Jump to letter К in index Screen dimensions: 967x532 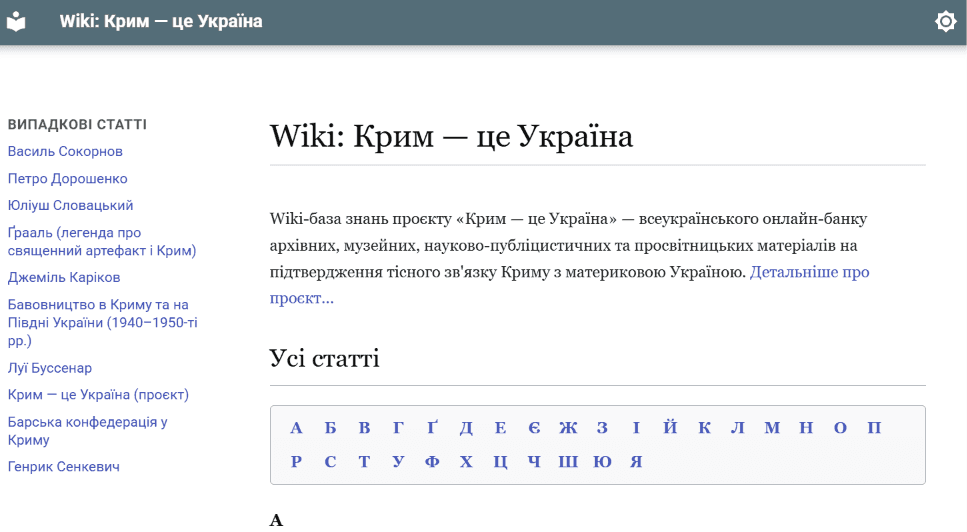point(704,427)
